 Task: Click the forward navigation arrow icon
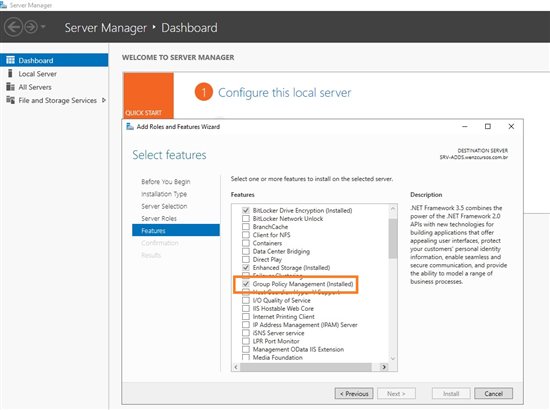point(31,27)
